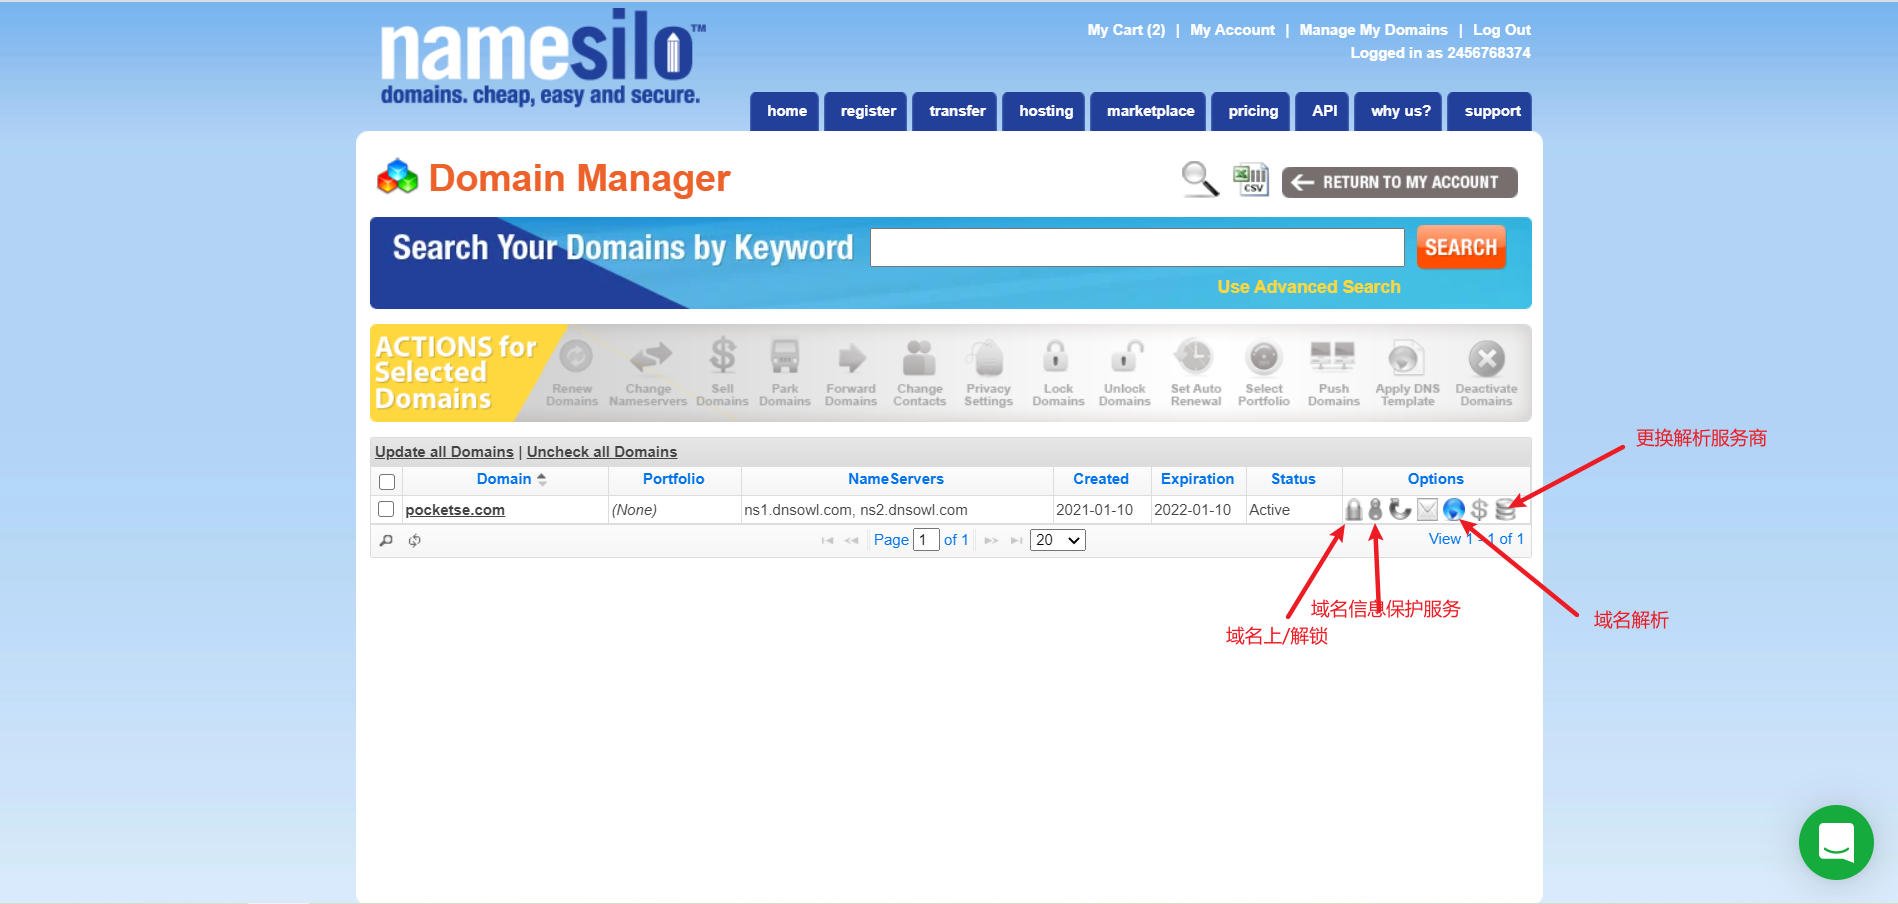Viewport: 1898px width, 904px height.
Task: Sort by the Expiration column header
Action: [1197, 479]
